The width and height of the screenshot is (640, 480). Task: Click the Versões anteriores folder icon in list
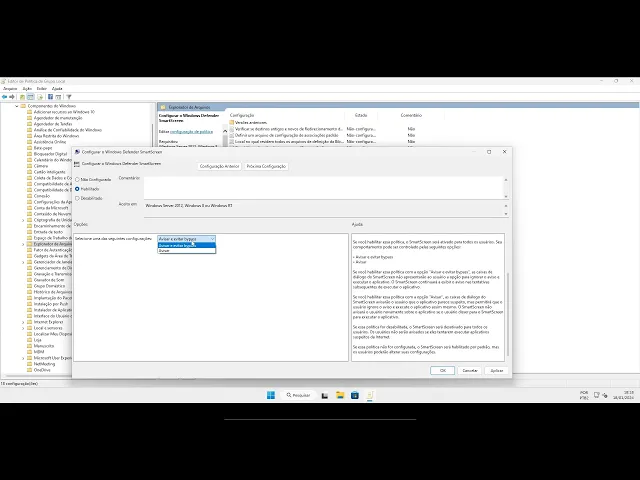232,122
